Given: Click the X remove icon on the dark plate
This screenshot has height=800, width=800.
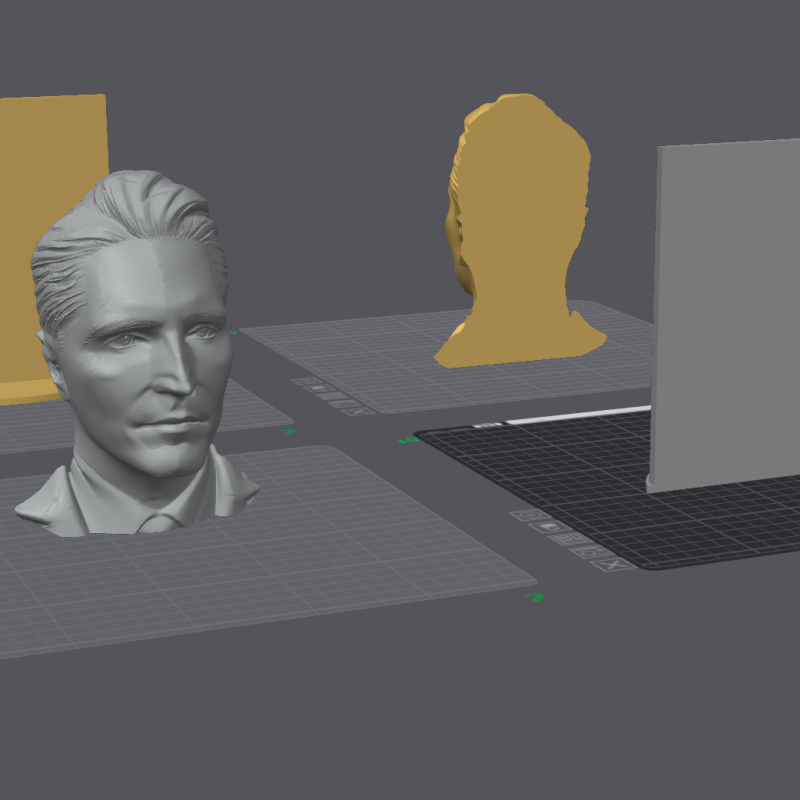Looking at the screenshot, I should click(614, 565).
